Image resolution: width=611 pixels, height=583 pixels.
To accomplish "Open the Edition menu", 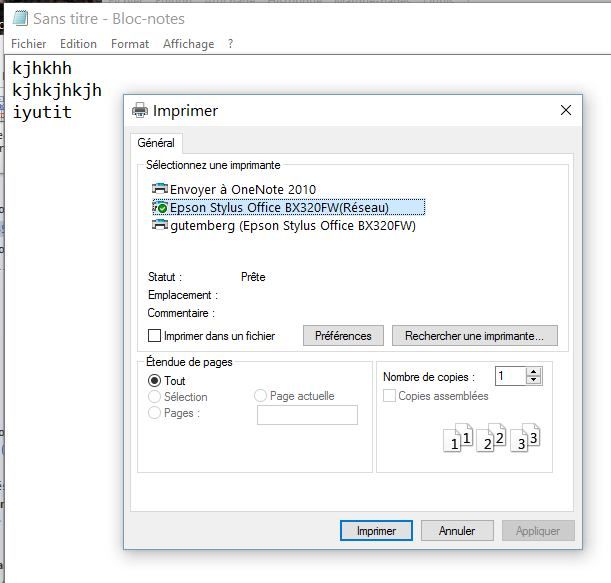I will pos(78,44).
